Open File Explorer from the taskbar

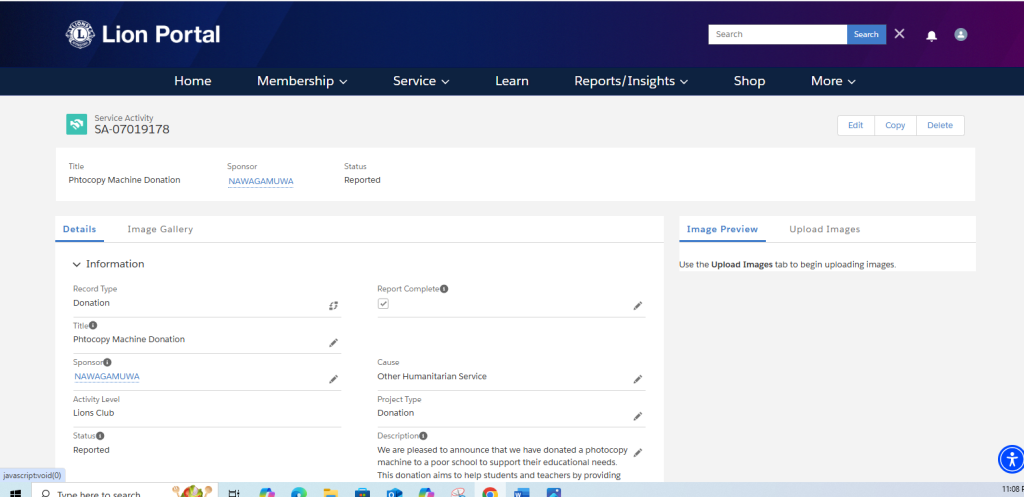[330, 492]
